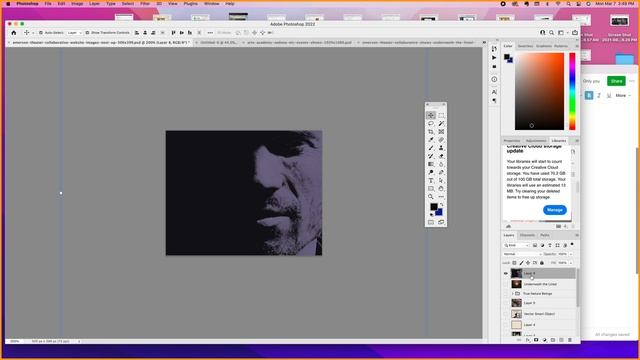Show the True Nature Beings group
640x360 pixels.
[x=506, y=294]
